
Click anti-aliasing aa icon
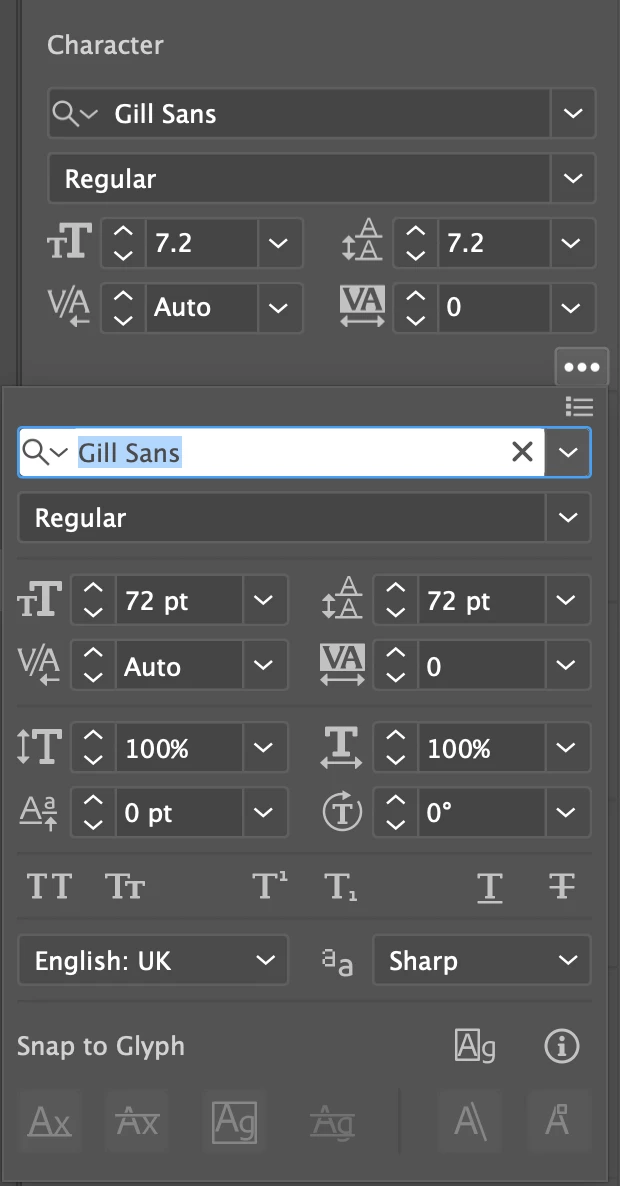click(337, 962)
